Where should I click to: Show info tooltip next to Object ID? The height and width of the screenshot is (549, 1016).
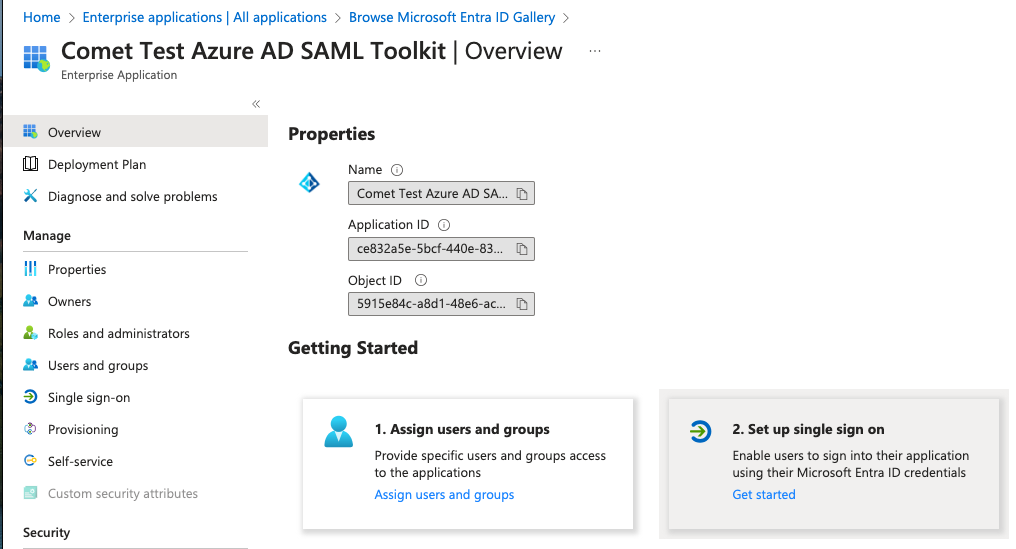pyautogui.click(x=421, y=280)
